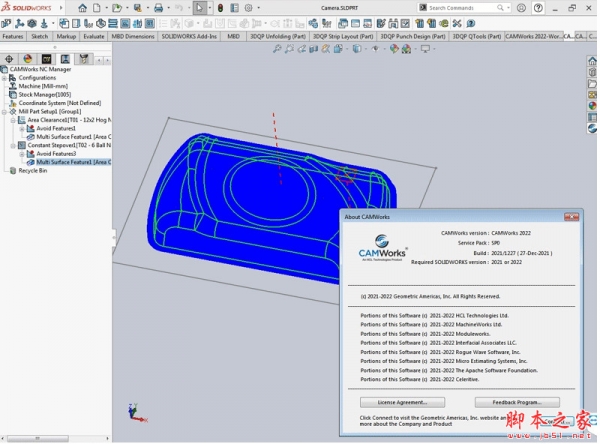This screenshot has width=600, height=444.
Task: Select the Recycle Bin tree item
Action: tap(33, 171)
